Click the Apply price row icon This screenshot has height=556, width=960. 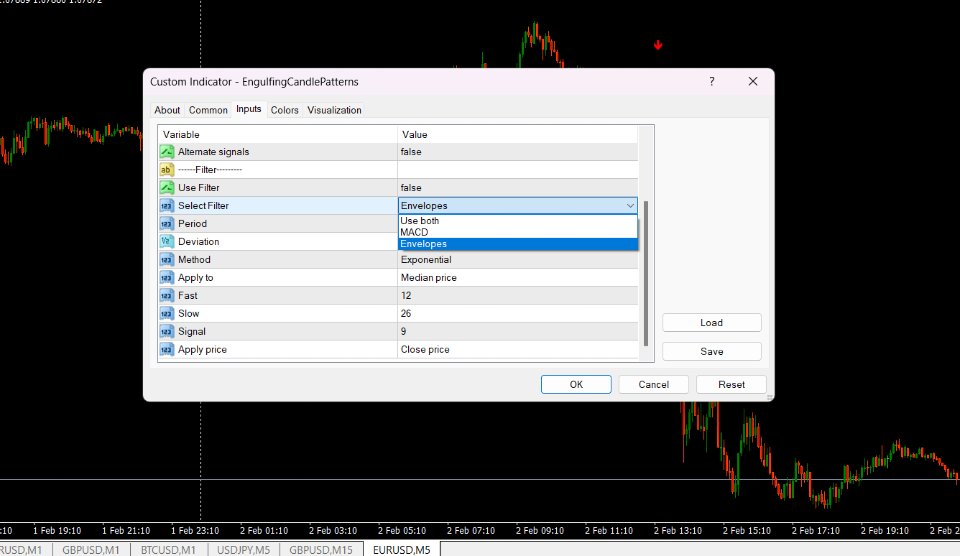[167, 350]
